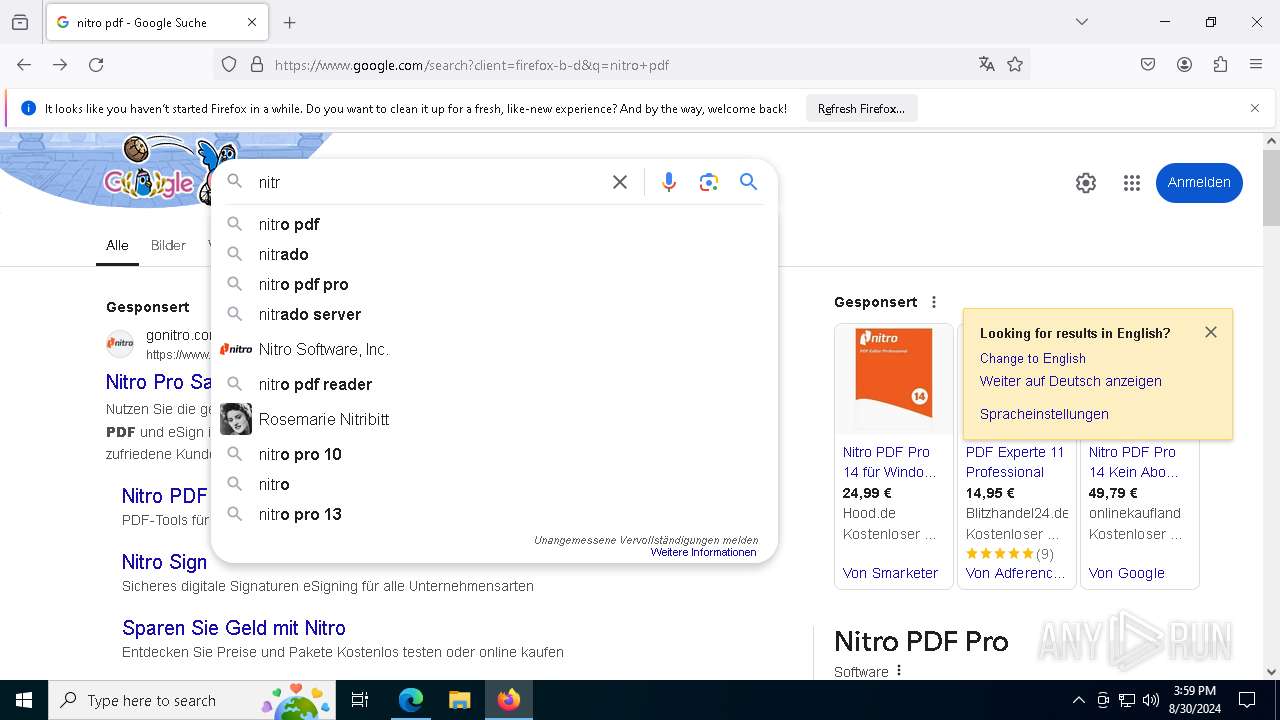Click the Change to English link
The image size is (1280, 720).
click(x=1032, y=358)
